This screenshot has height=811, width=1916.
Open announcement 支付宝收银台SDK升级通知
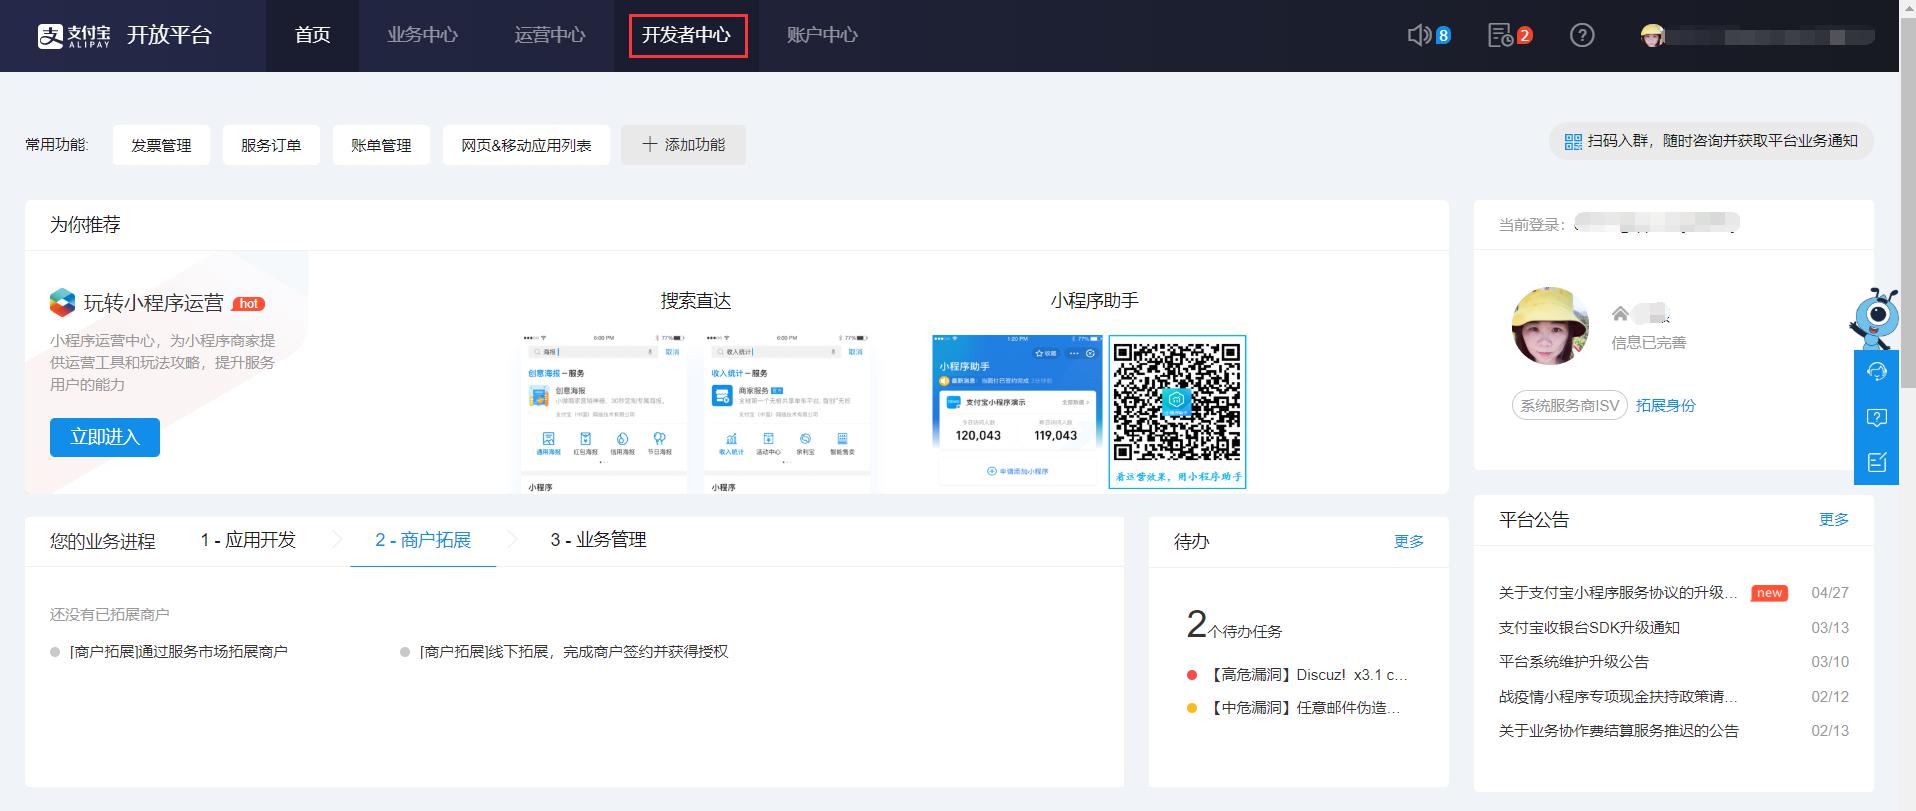pos(1588,628)
